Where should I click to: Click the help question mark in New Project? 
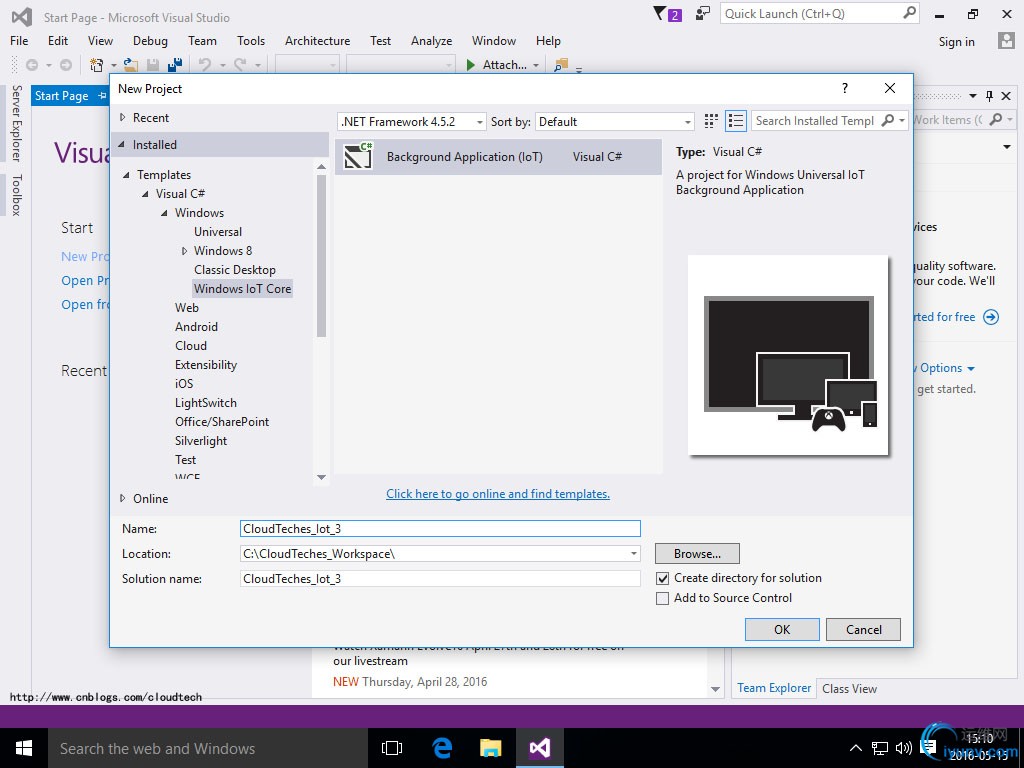pyautogui.click(x=845, y=89)
